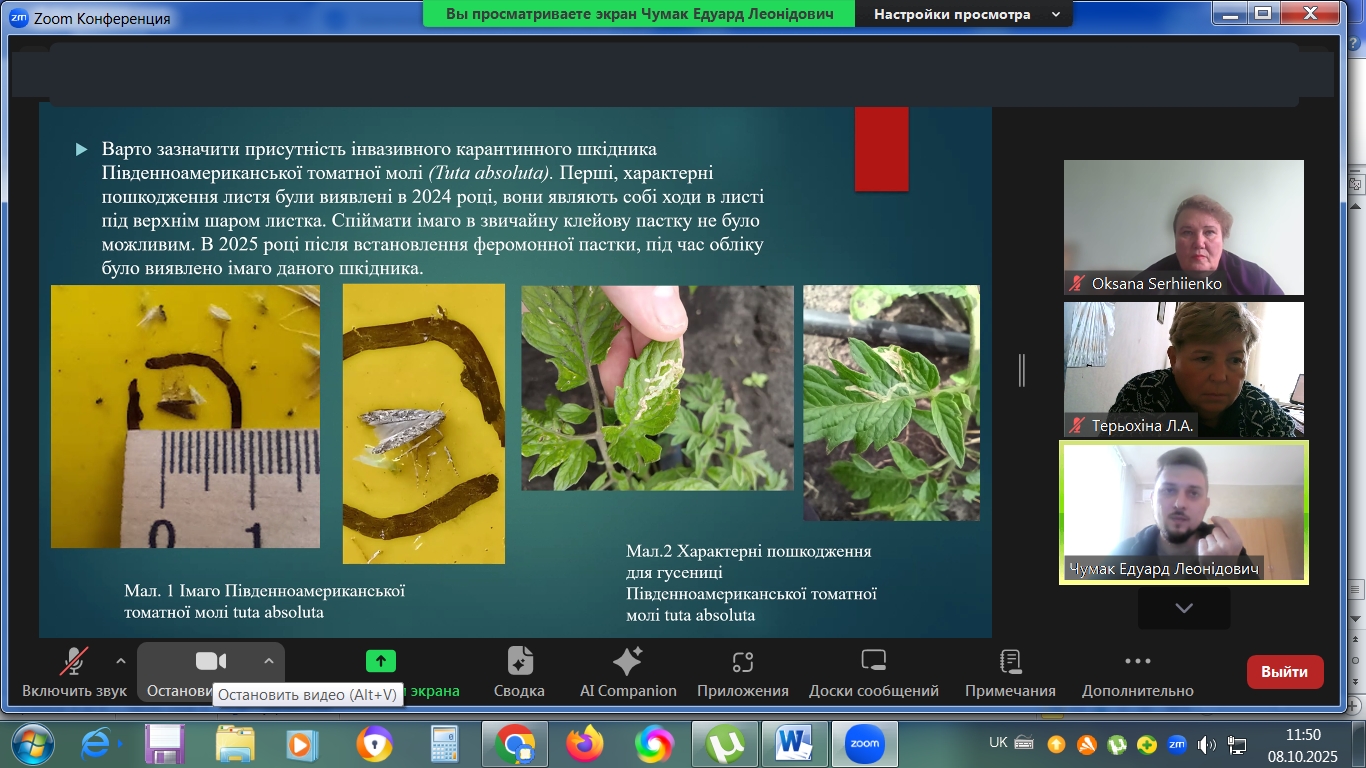This screenshot has width=1366, height=768.
Task: Unmute with the Включить звук microphone icon
Action: click(74, 662)
